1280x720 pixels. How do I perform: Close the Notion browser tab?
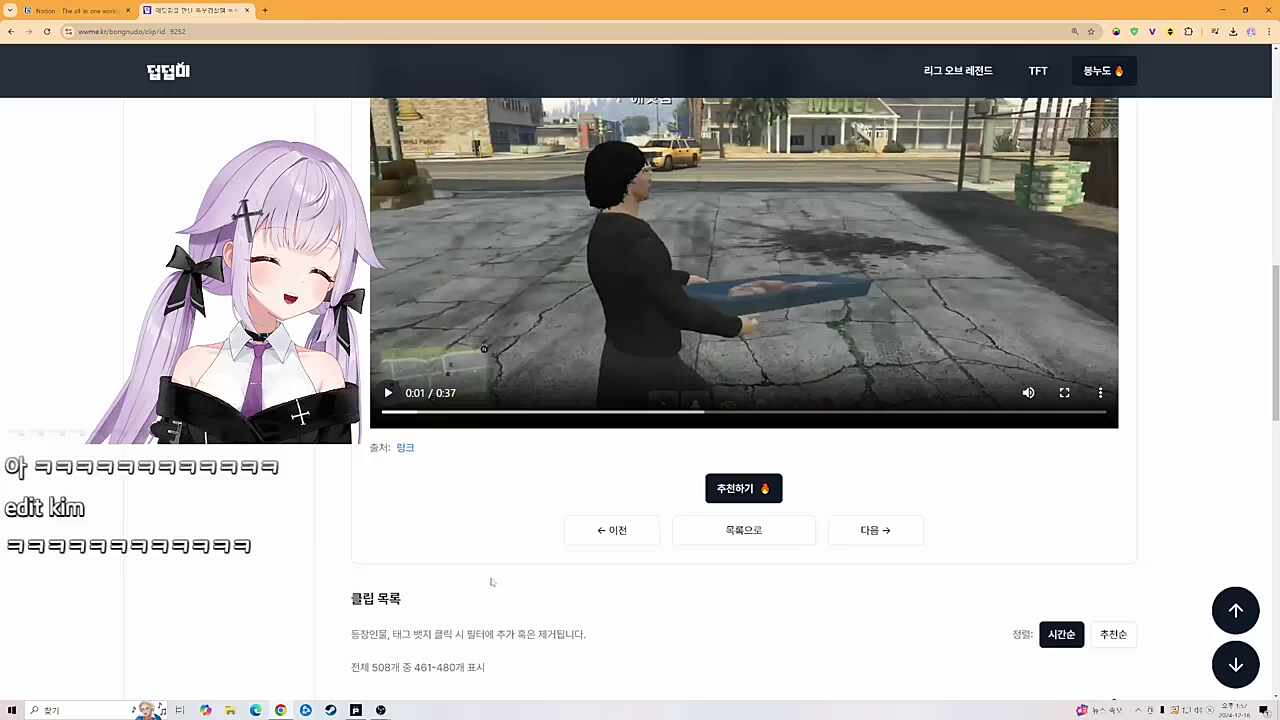pyautogui.click(x=128, y=10)
